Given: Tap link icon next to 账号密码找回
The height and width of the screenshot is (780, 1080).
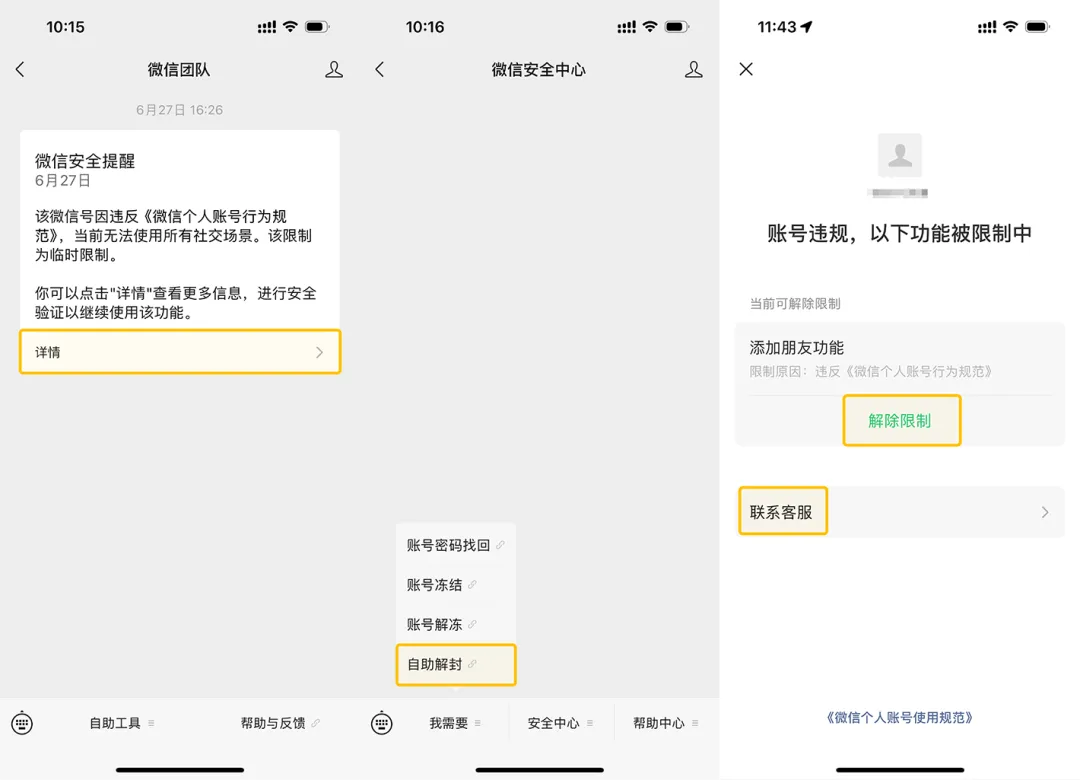Looking at the screenshot, I should [x=500, y=545].
